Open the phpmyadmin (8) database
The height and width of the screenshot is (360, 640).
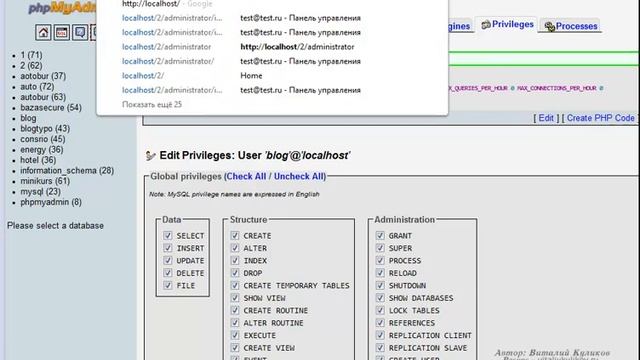51,202
